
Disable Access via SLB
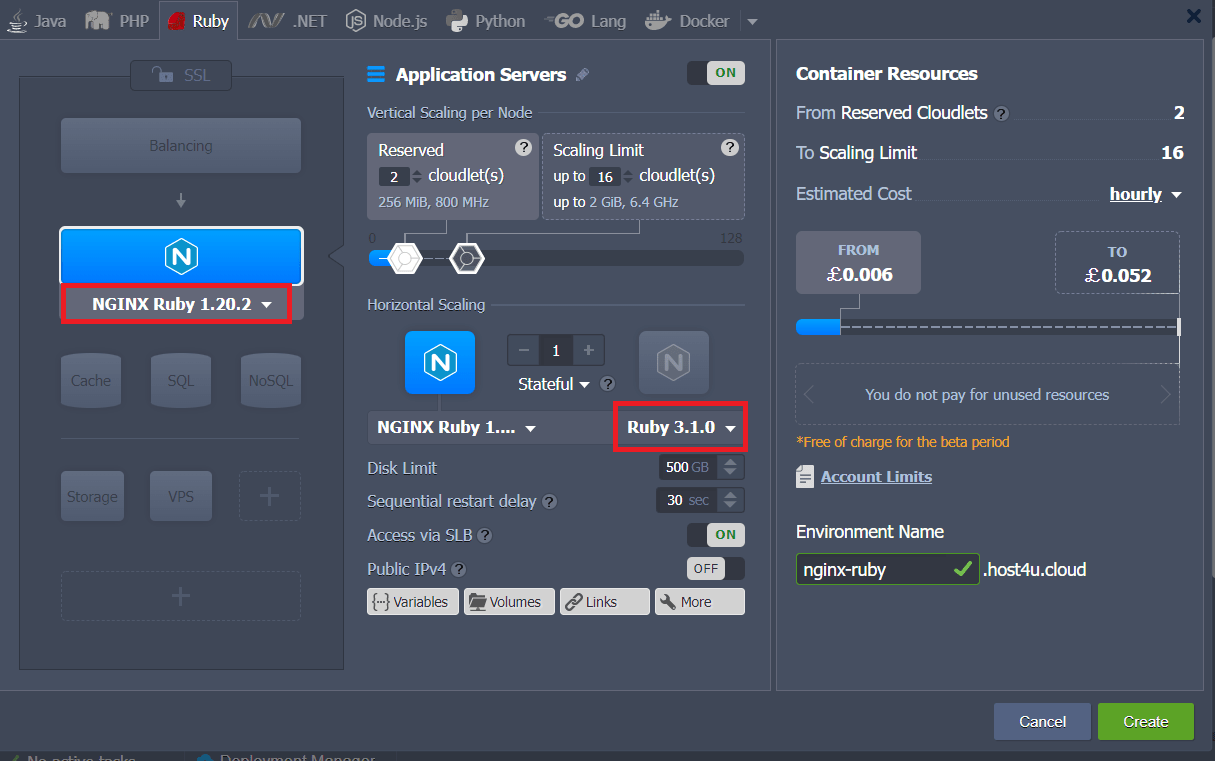pyautogui.click(x=715, y=535)
